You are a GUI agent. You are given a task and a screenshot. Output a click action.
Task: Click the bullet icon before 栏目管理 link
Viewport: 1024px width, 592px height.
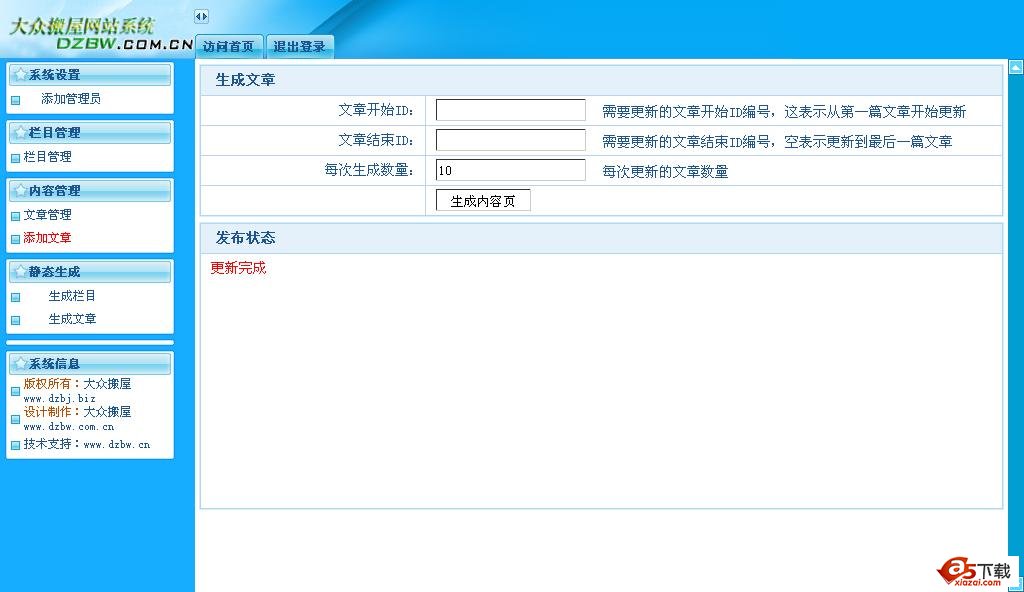tap(16, 158)
